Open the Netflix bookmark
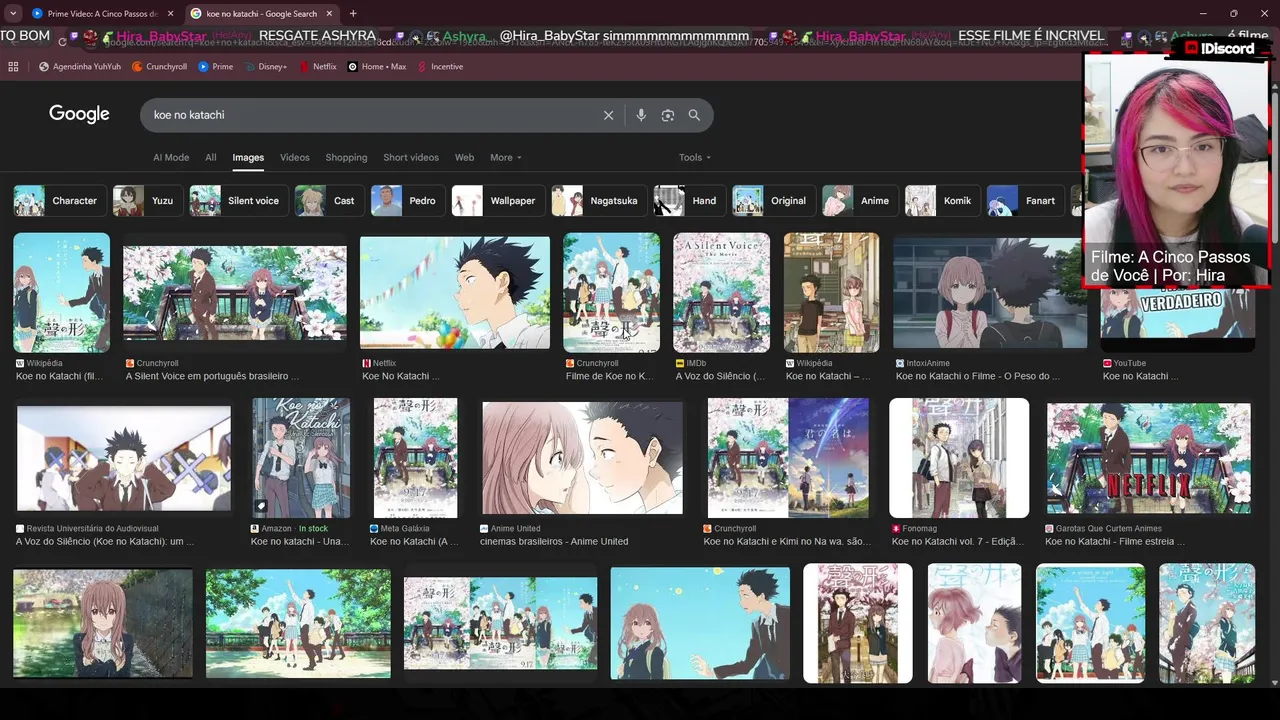The height and width of the screenshot is (720, 1280). pos(317,67)
